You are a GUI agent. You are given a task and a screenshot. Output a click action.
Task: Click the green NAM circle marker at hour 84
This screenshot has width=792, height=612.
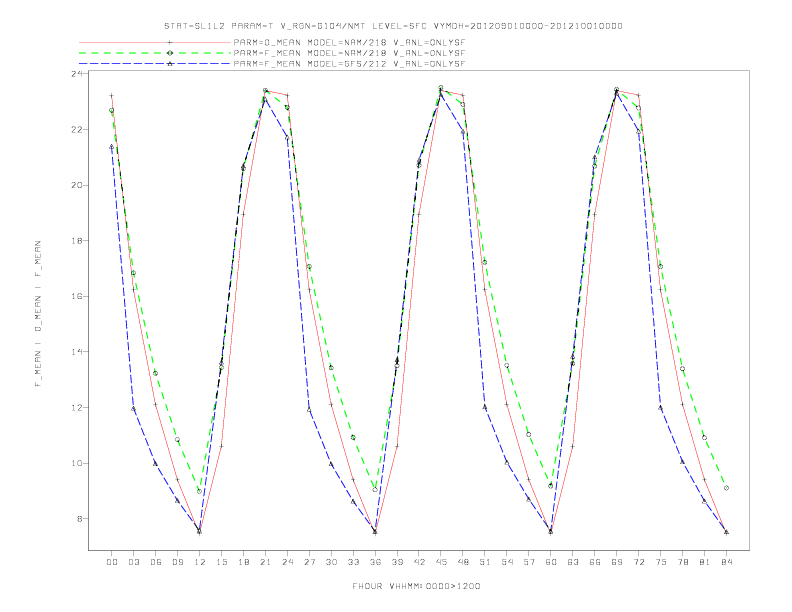[x=726, y=488]
